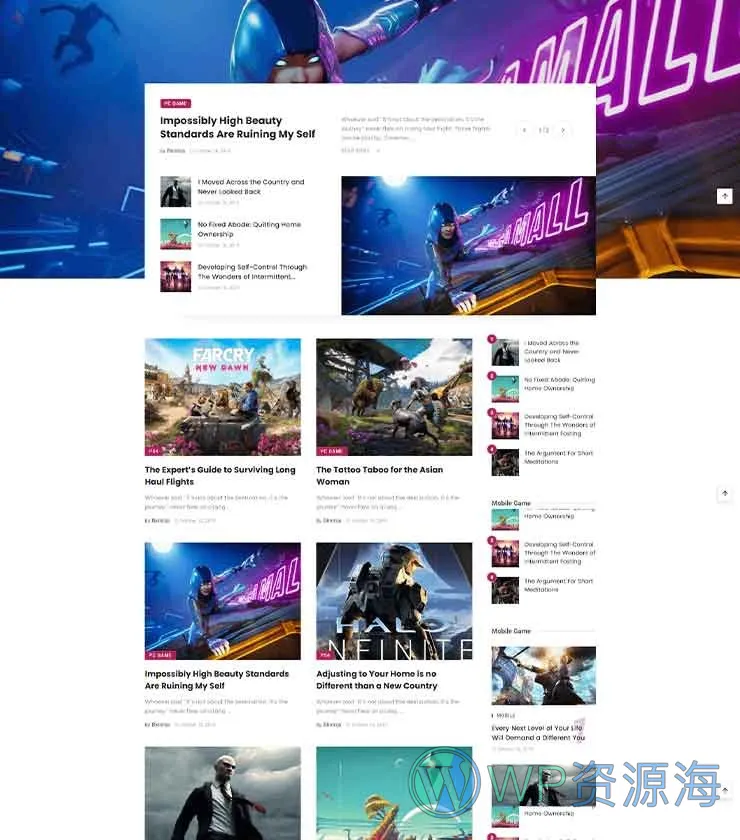Open 'I Moved Across the Country' in slider list
Screen dimensions: 740x840
251,186
